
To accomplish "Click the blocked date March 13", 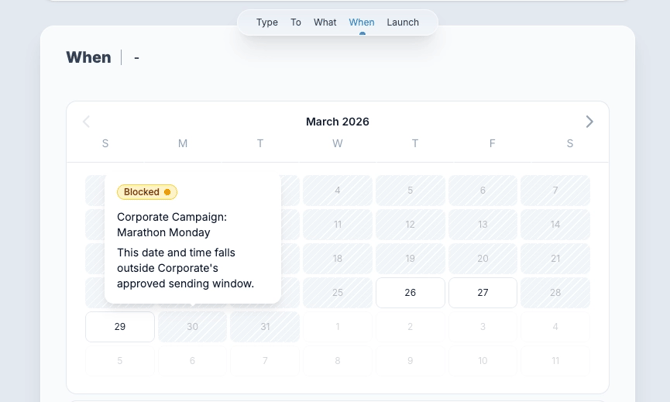I will [483, 225].
